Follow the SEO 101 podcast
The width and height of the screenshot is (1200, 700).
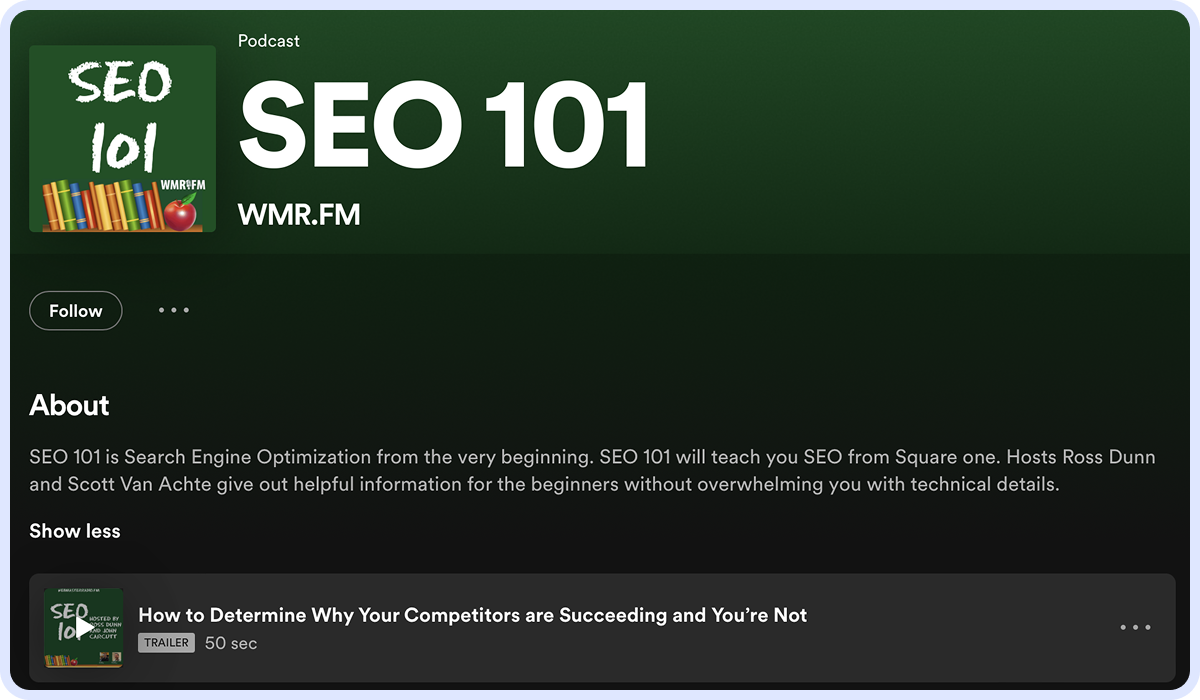(x=76, y=311)
